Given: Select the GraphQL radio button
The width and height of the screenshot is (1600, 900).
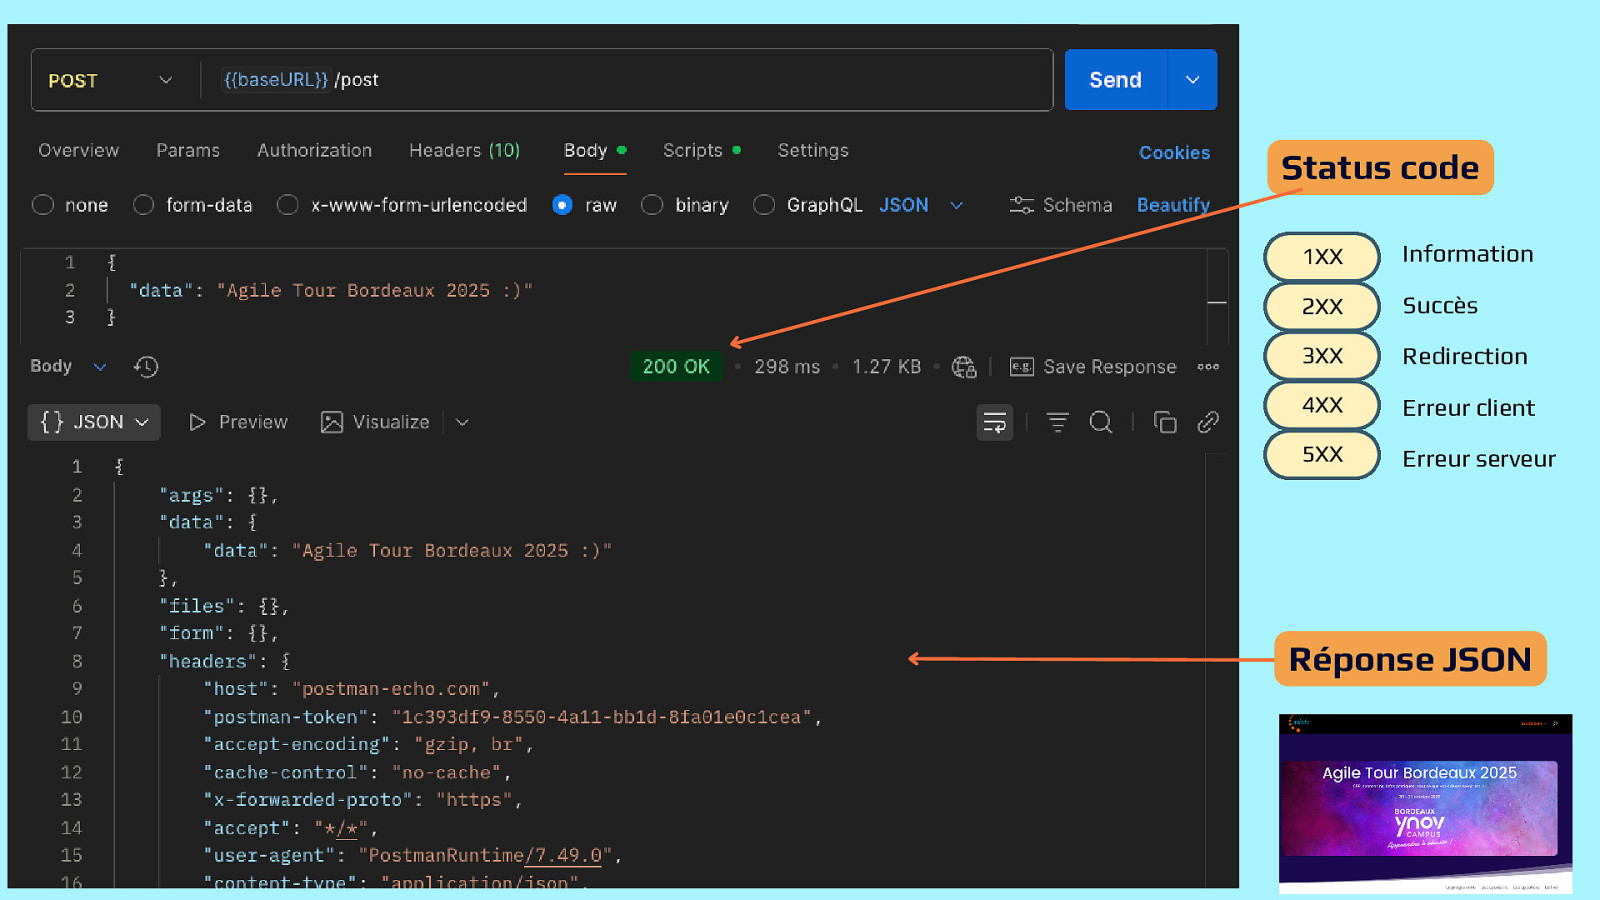Looking at the screenshot, I should pos(764,205).
